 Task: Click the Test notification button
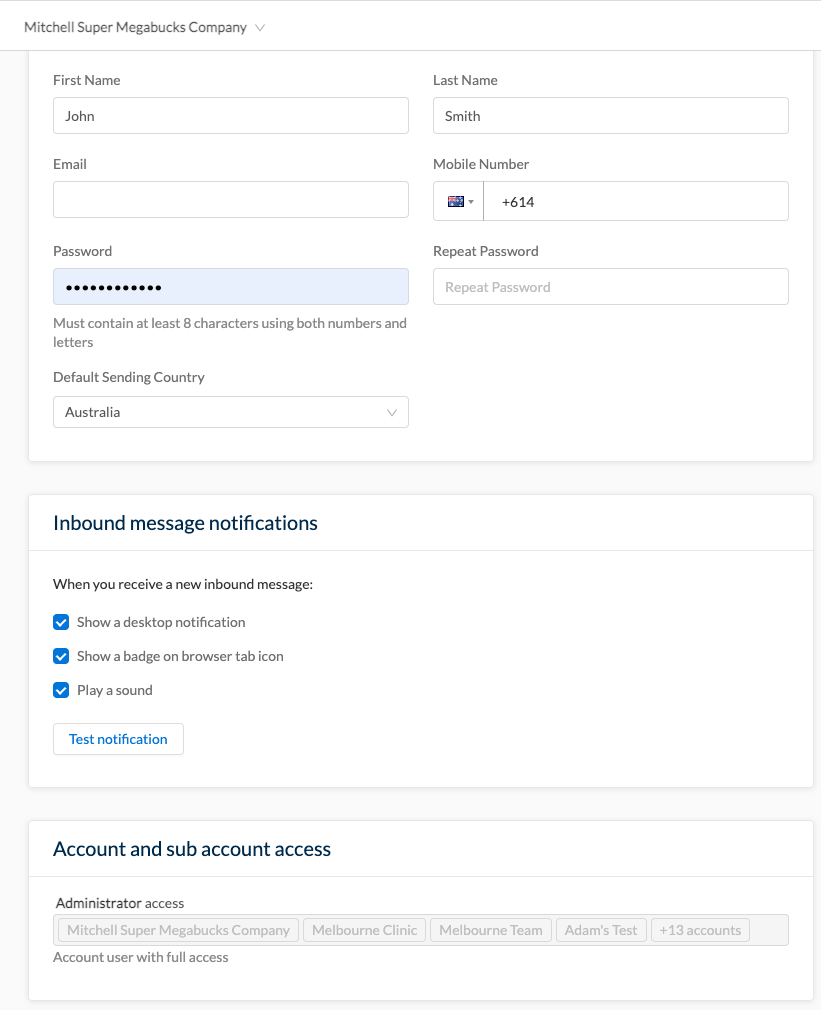click(x=118, y=738)
